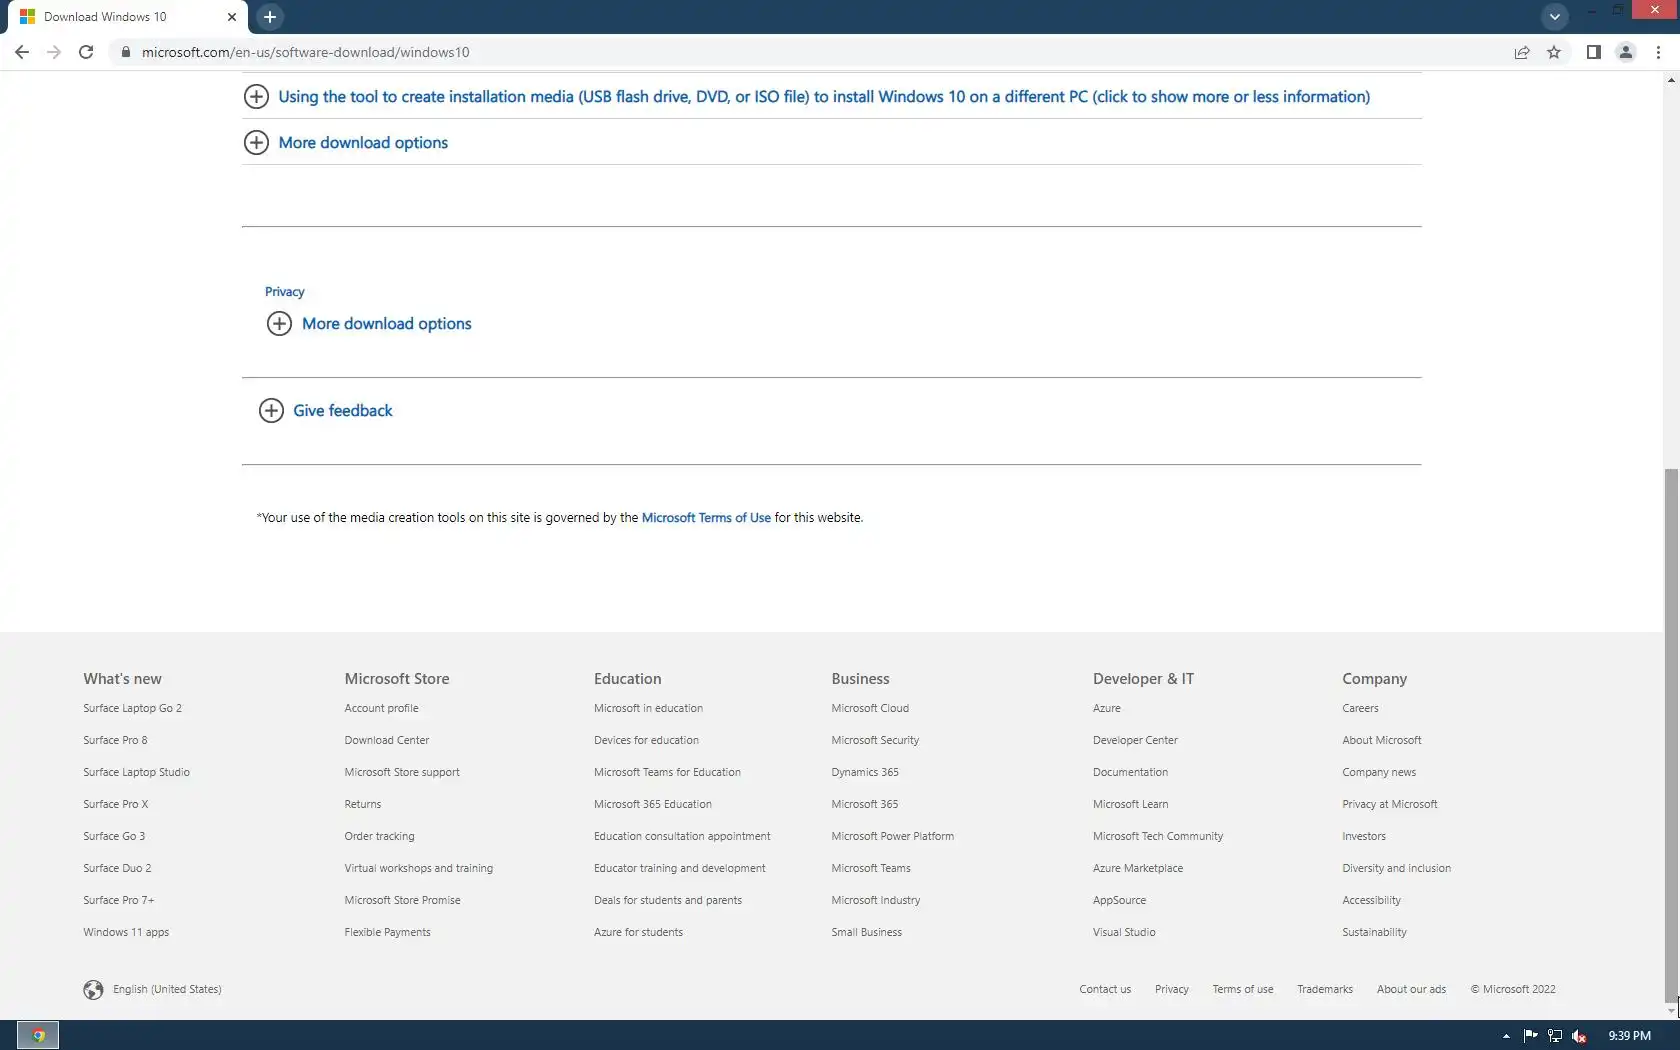Open the taskbar clock showing 9:39 PM

point(1629,1036)
